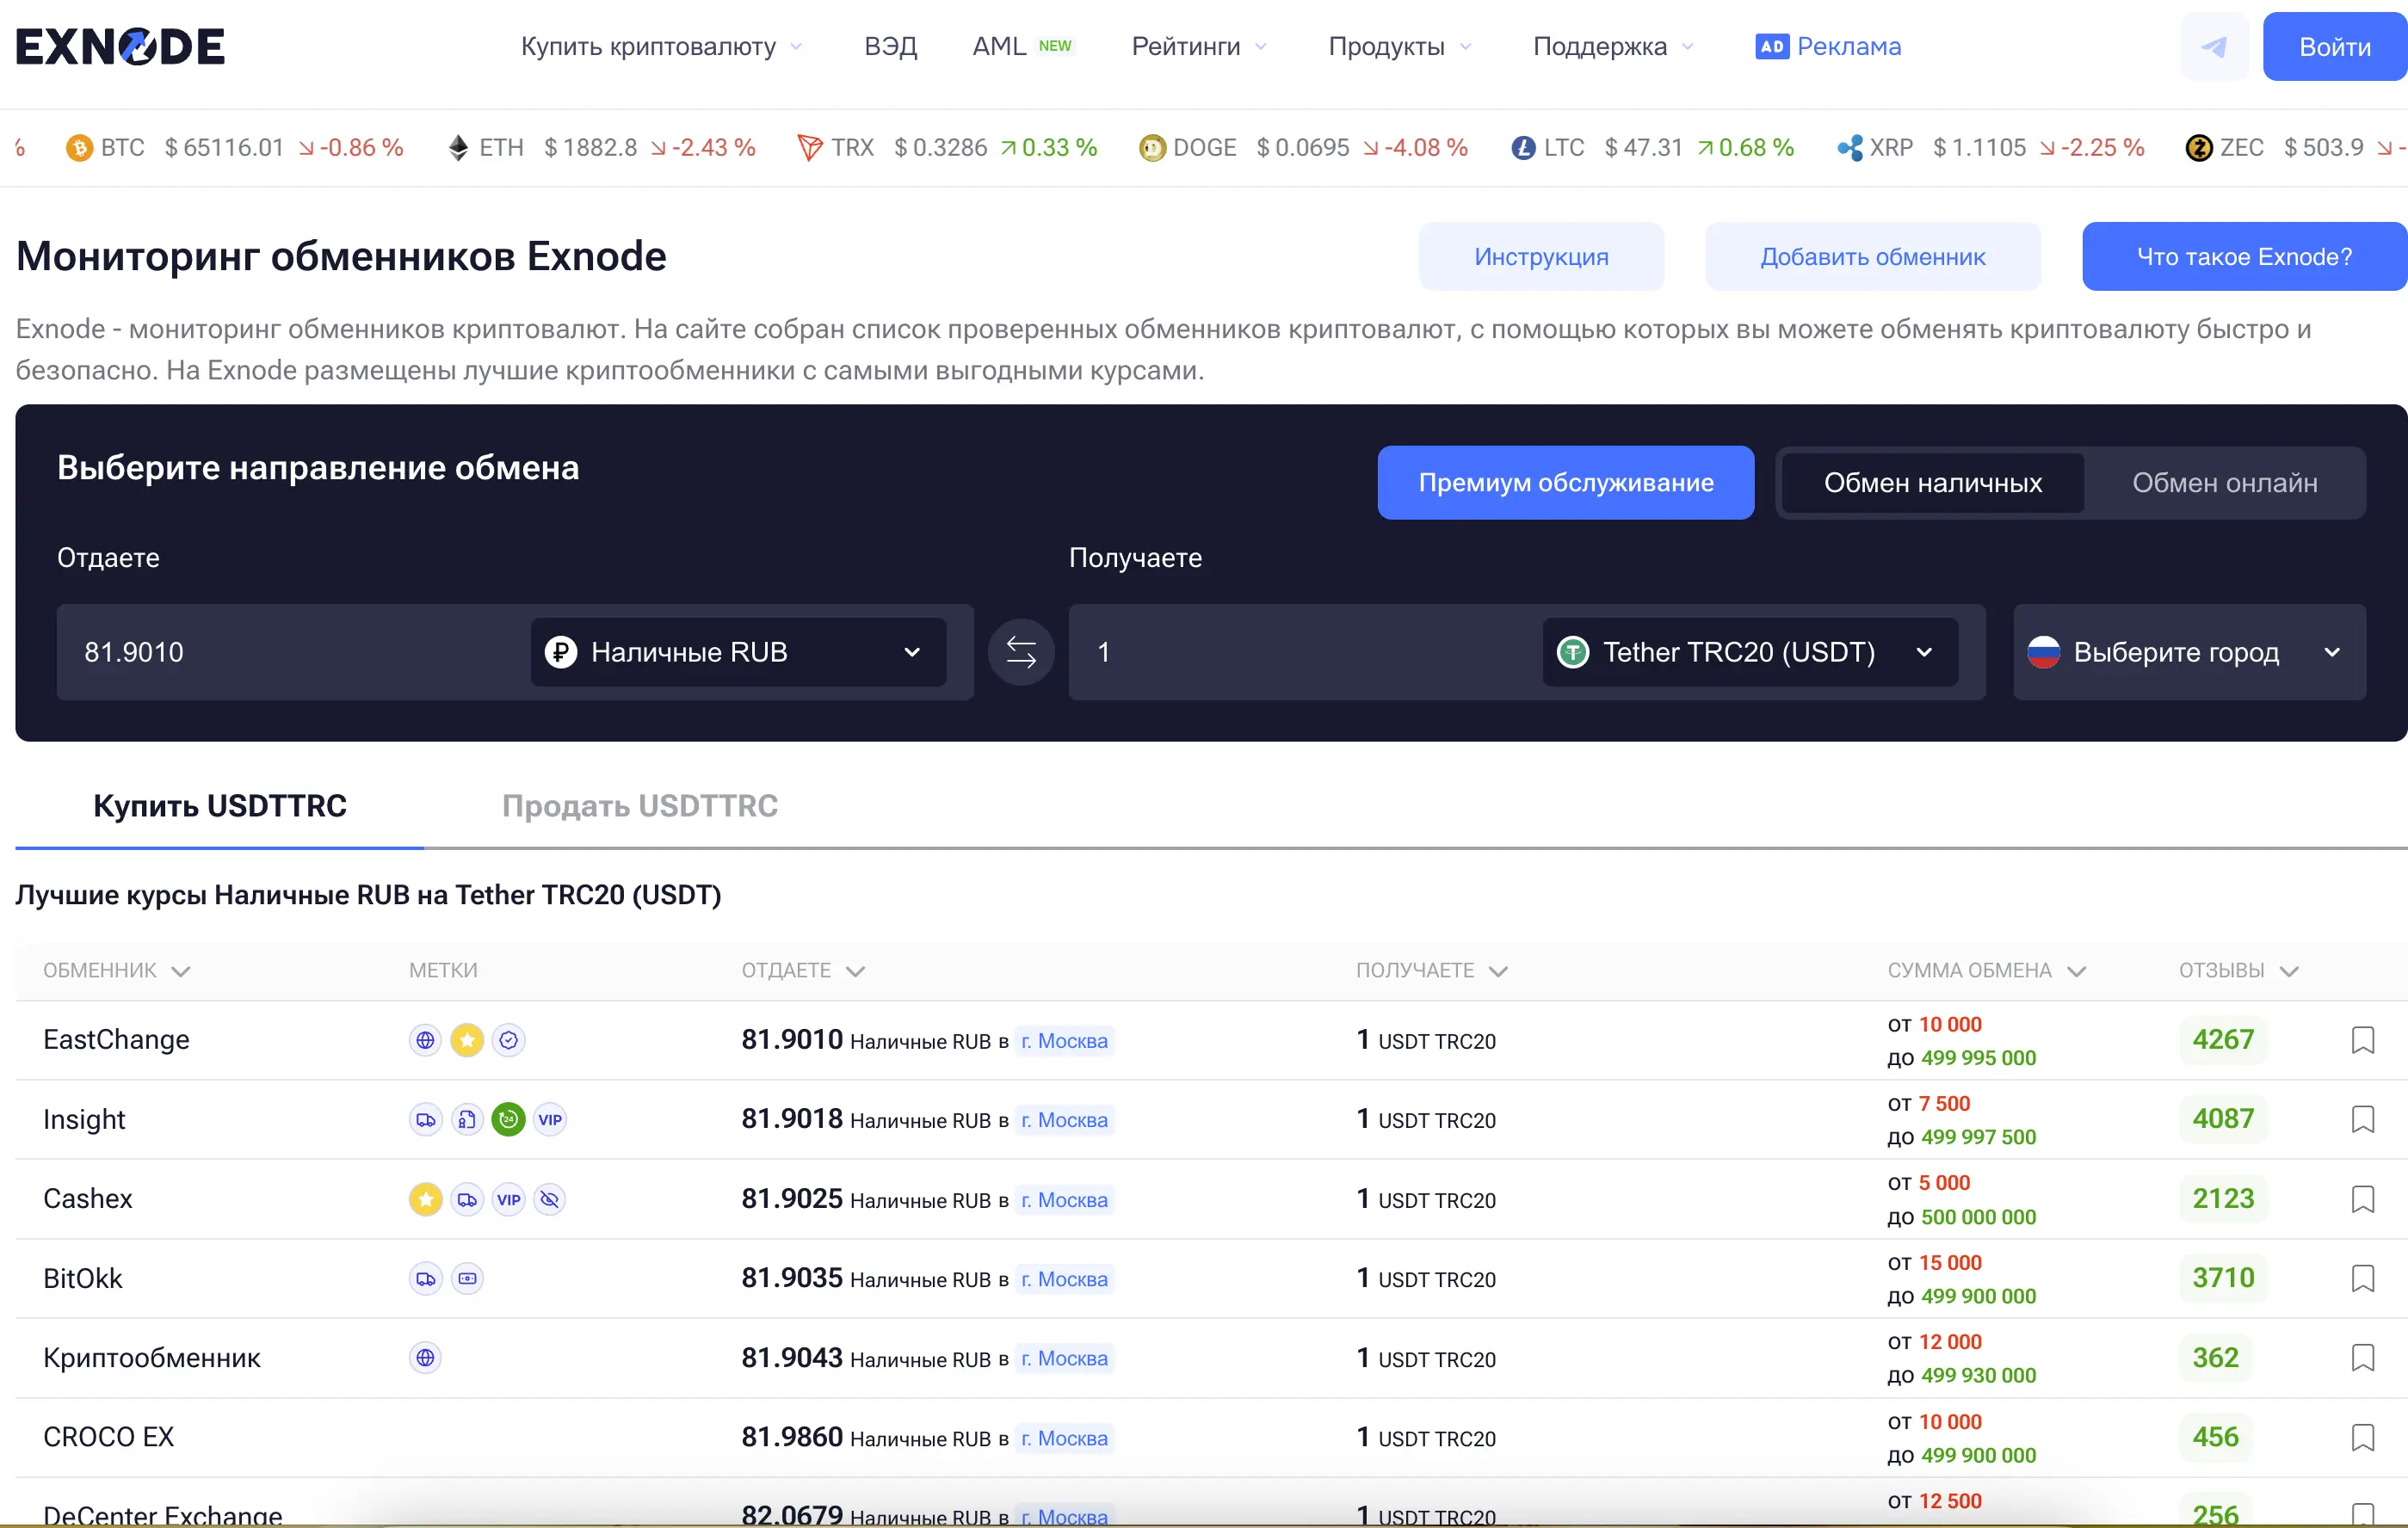The image size is (2408, 1528).
Task: Click Добавить обменник button
Action: point(1872,257)
